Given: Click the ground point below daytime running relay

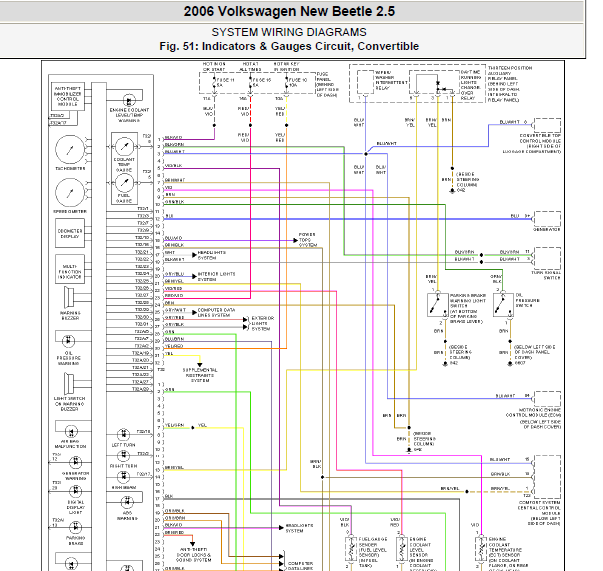Looking at the screenshot, I should tap(452, 191).
